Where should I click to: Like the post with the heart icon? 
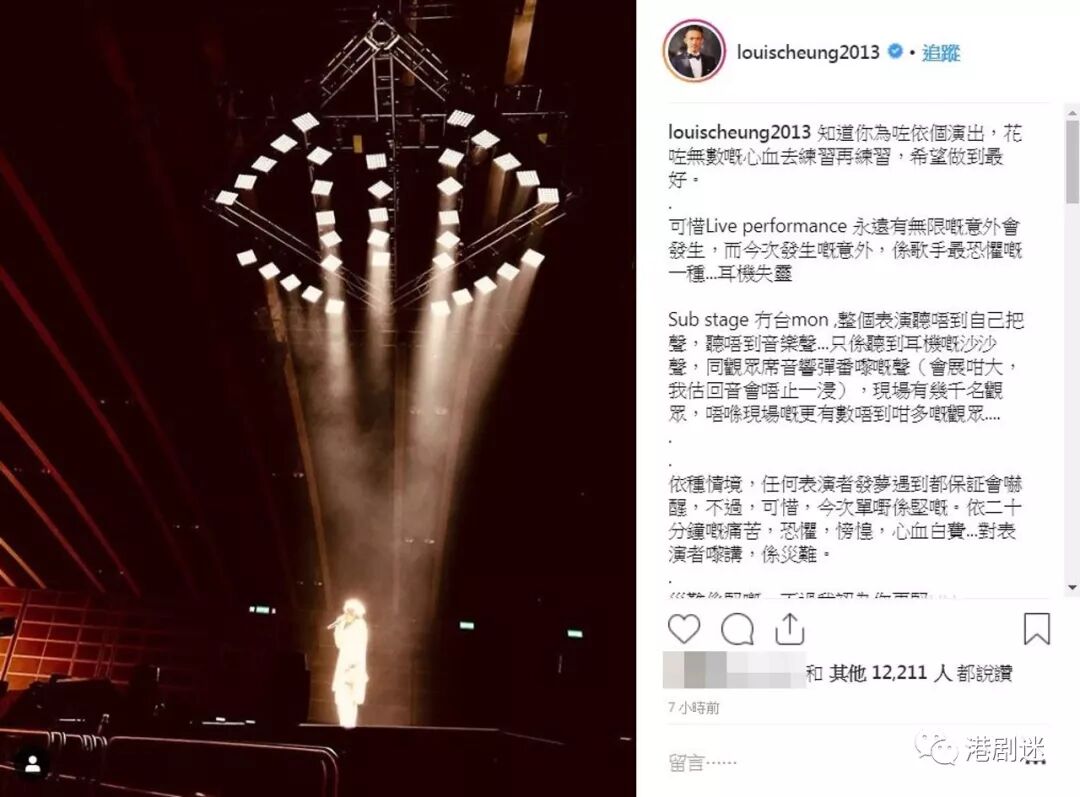(x=684, y=629)
